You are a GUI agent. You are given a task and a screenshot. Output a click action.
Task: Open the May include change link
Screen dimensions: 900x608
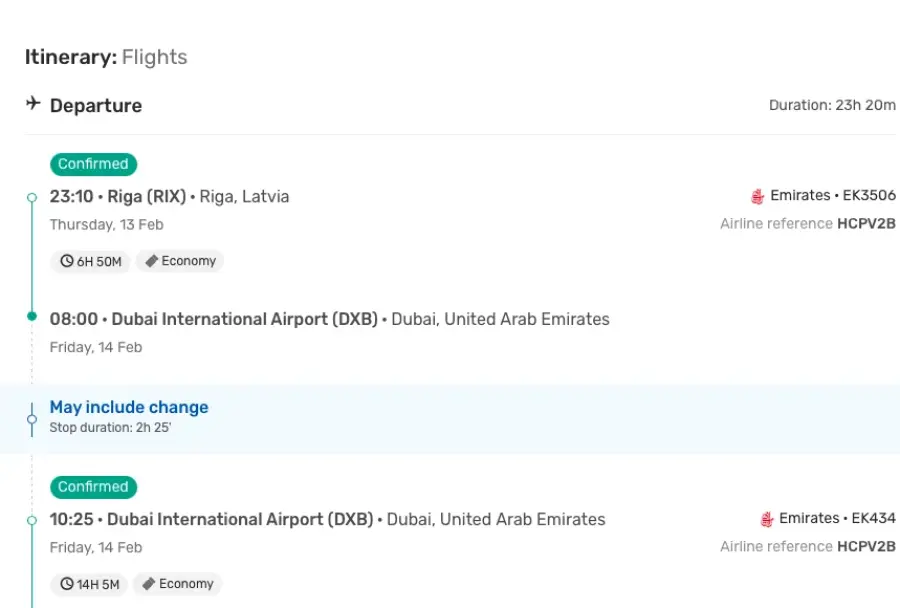tap(129, 407)
